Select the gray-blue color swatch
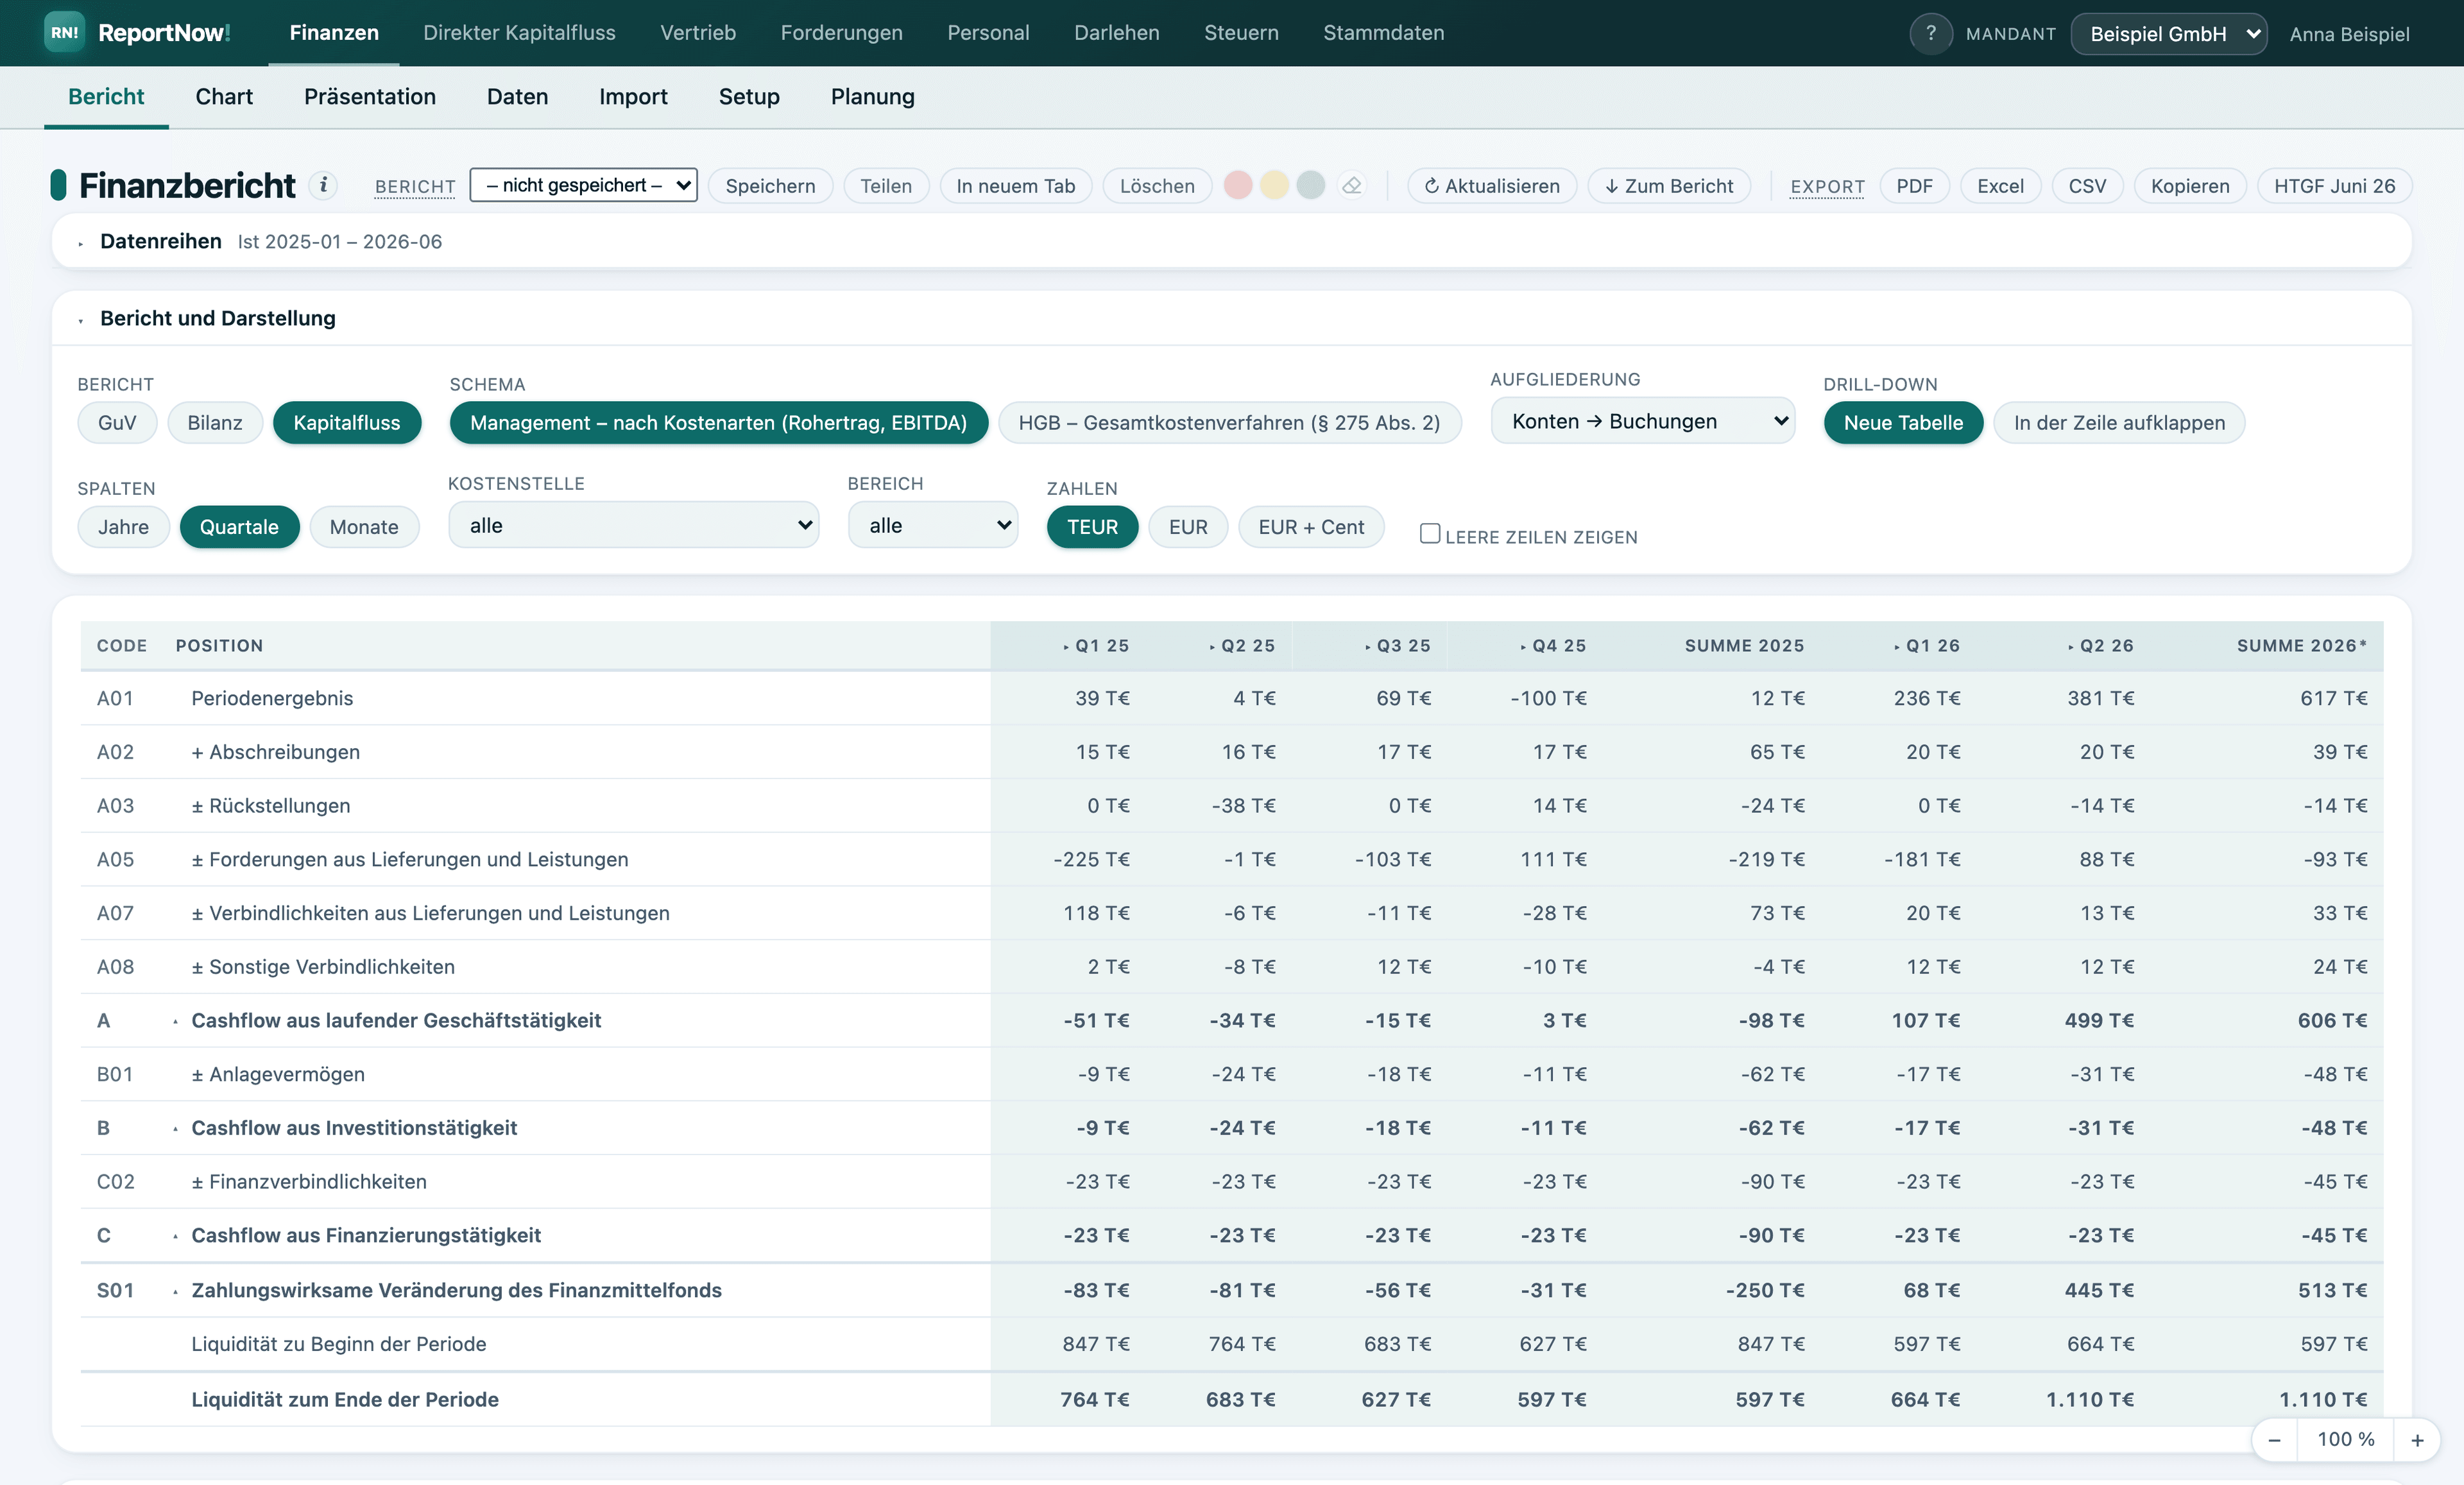The width and height of the screenshot is (2464, 1485). (1310, 185)
